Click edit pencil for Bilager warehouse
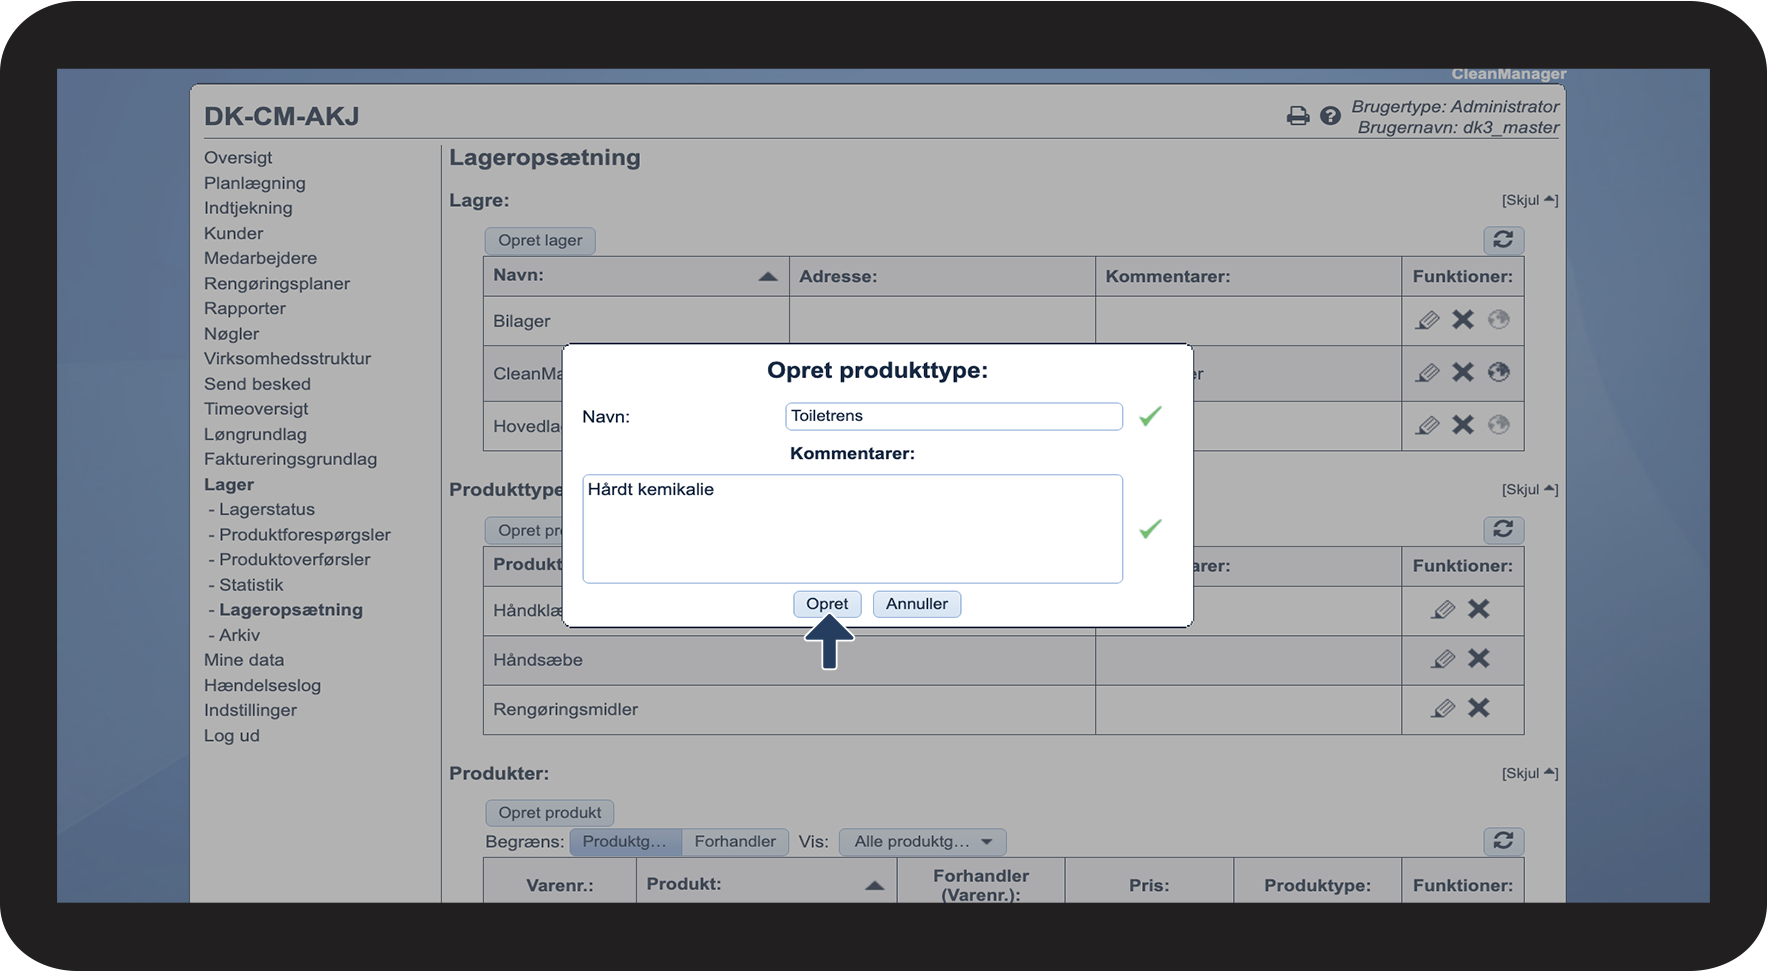This screenshot has width=1767, height=971. click(1427, 320)
